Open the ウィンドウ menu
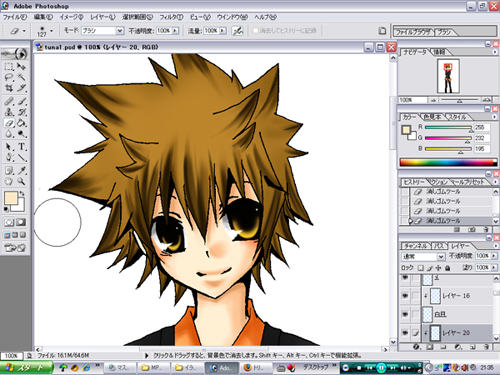The height and width of the screenshot is (375, 500). click(232, 17)
